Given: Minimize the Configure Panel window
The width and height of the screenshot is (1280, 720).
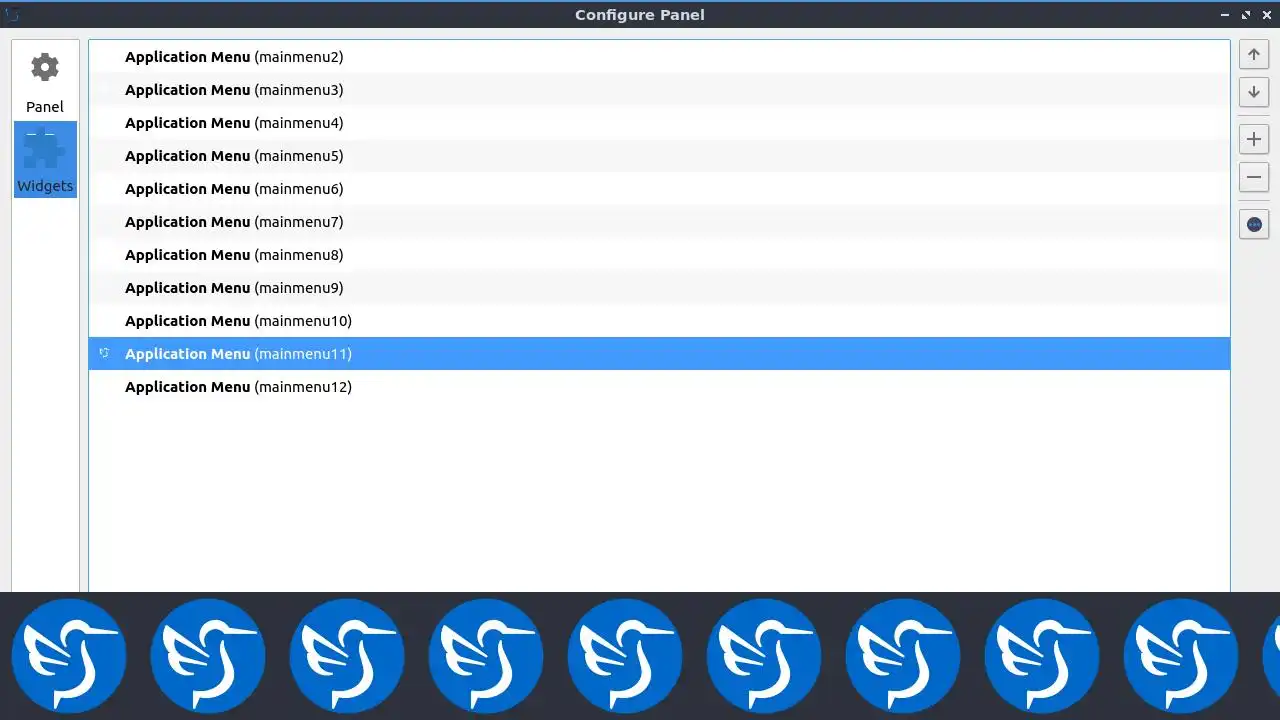Looking at the screenshot, I should (x=1226, y=15).
